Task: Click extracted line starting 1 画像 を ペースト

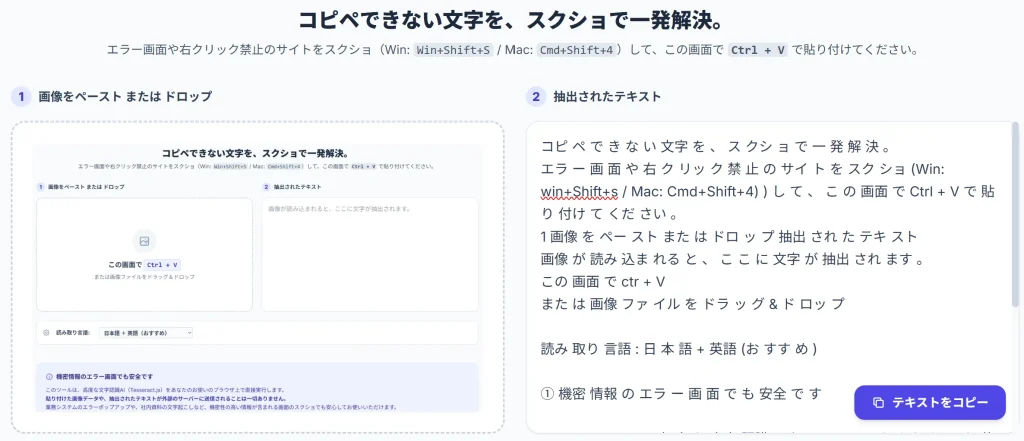Action: [x=729, y=237]
